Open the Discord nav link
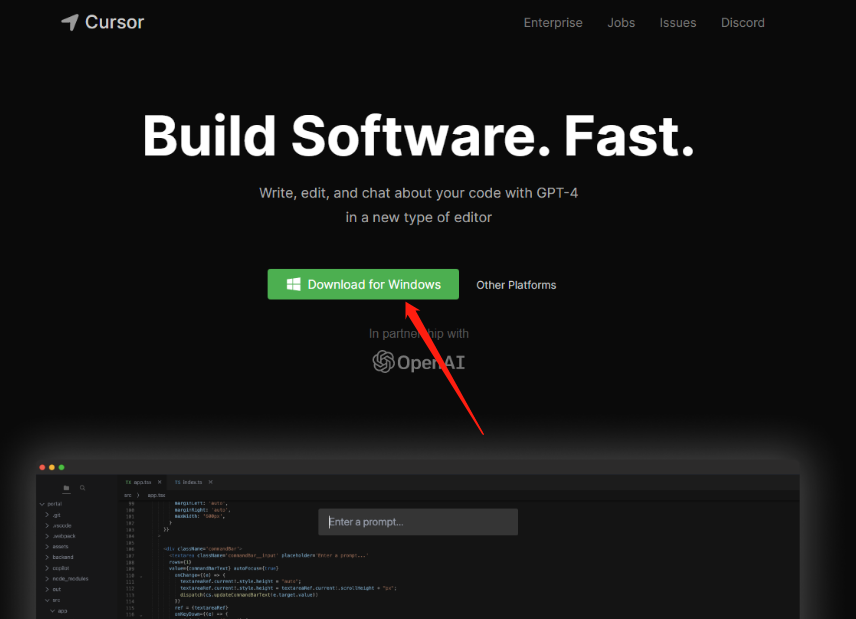856x619 pixels. click(x=742, y=23)
